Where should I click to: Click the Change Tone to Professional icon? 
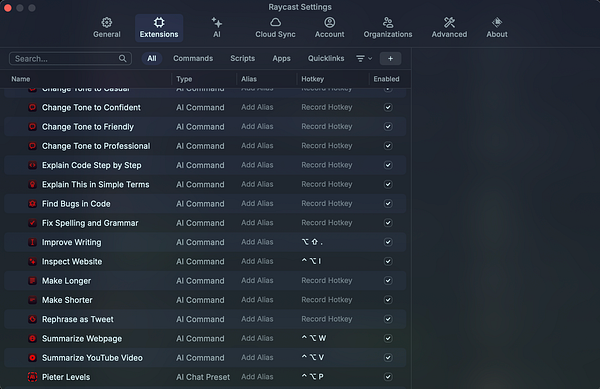coord(33,146)
